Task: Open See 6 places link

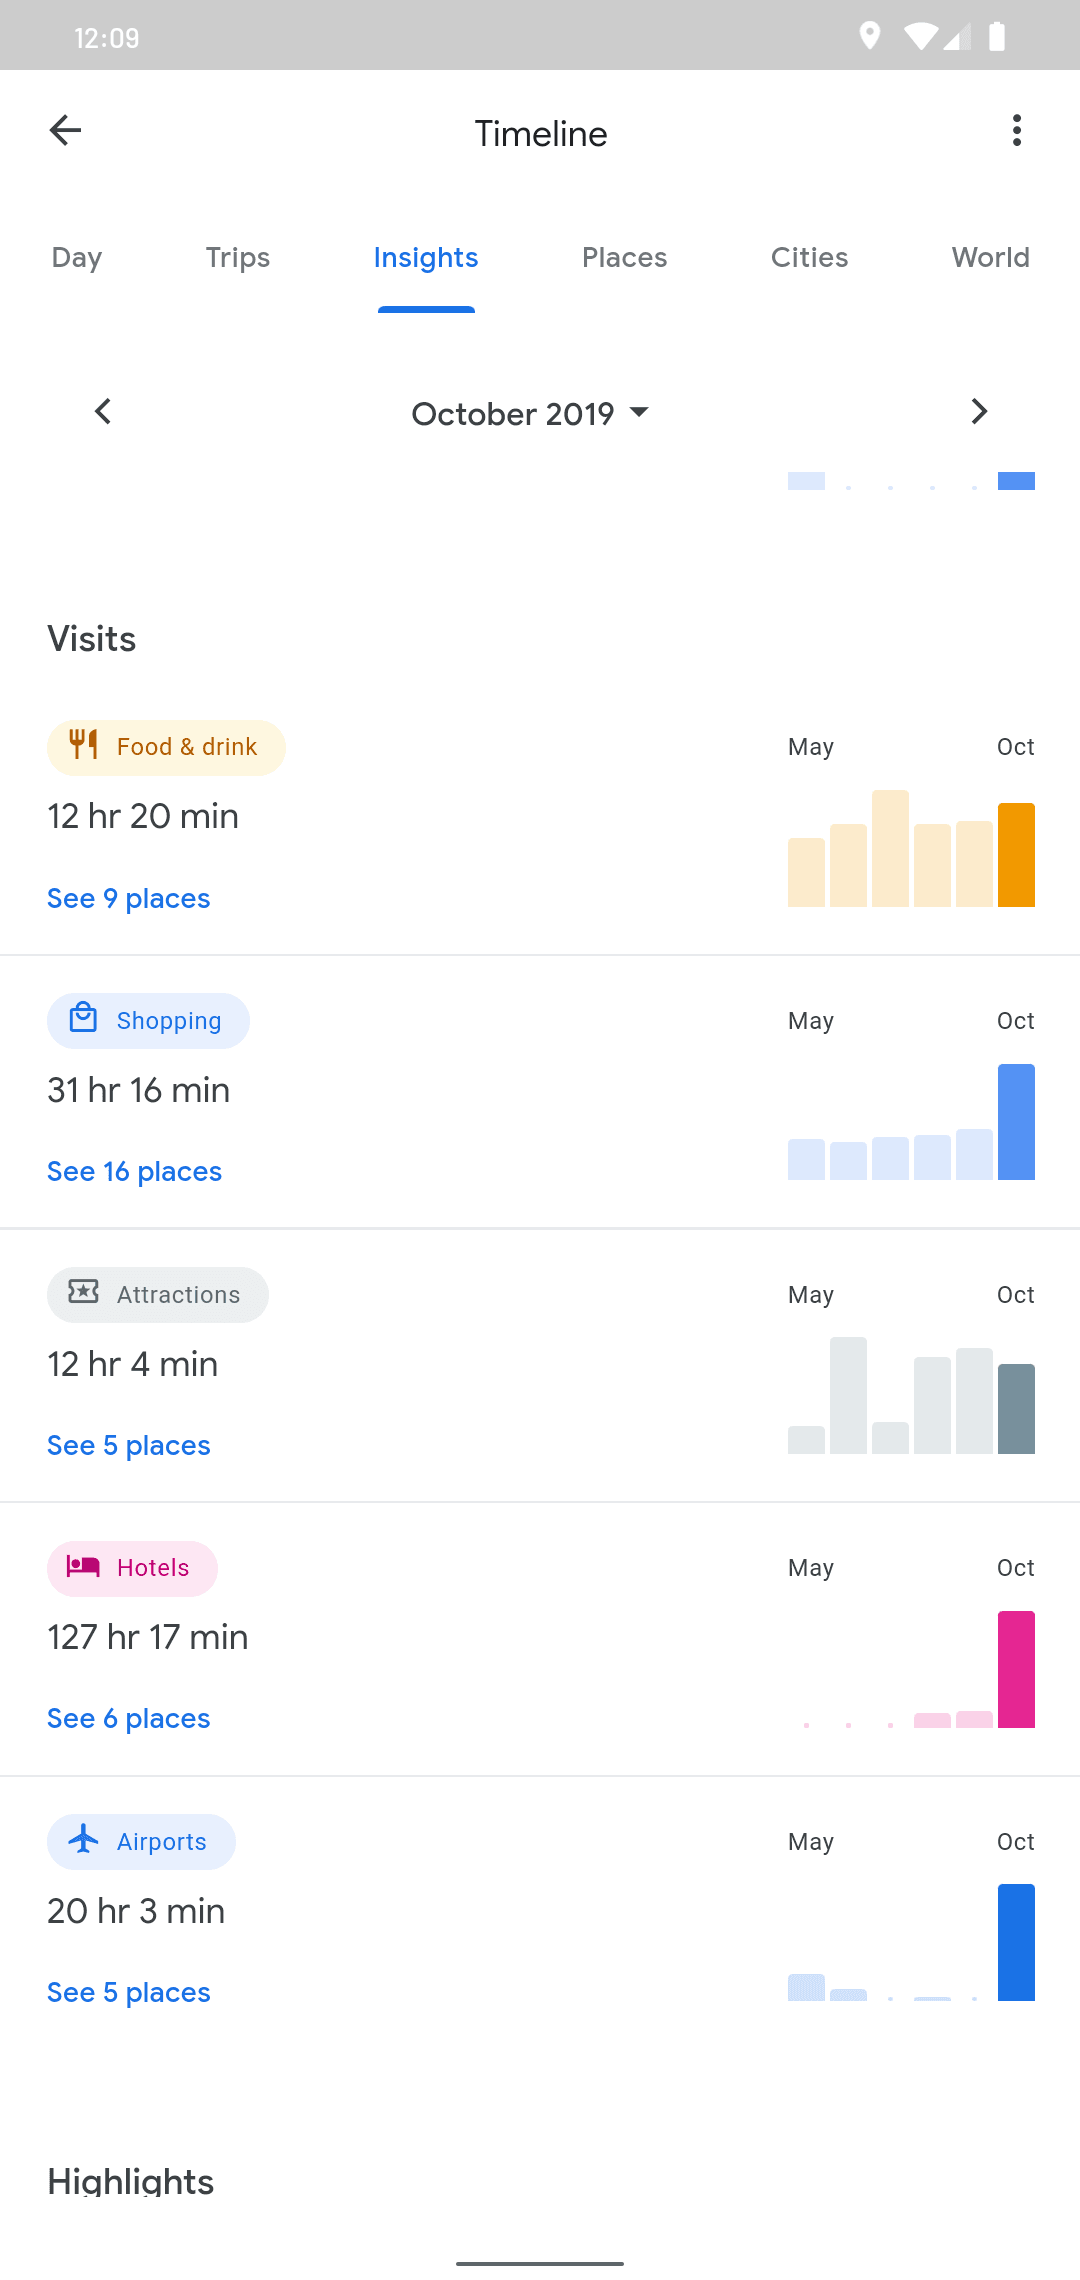Action: click(x=129, y=1719)
